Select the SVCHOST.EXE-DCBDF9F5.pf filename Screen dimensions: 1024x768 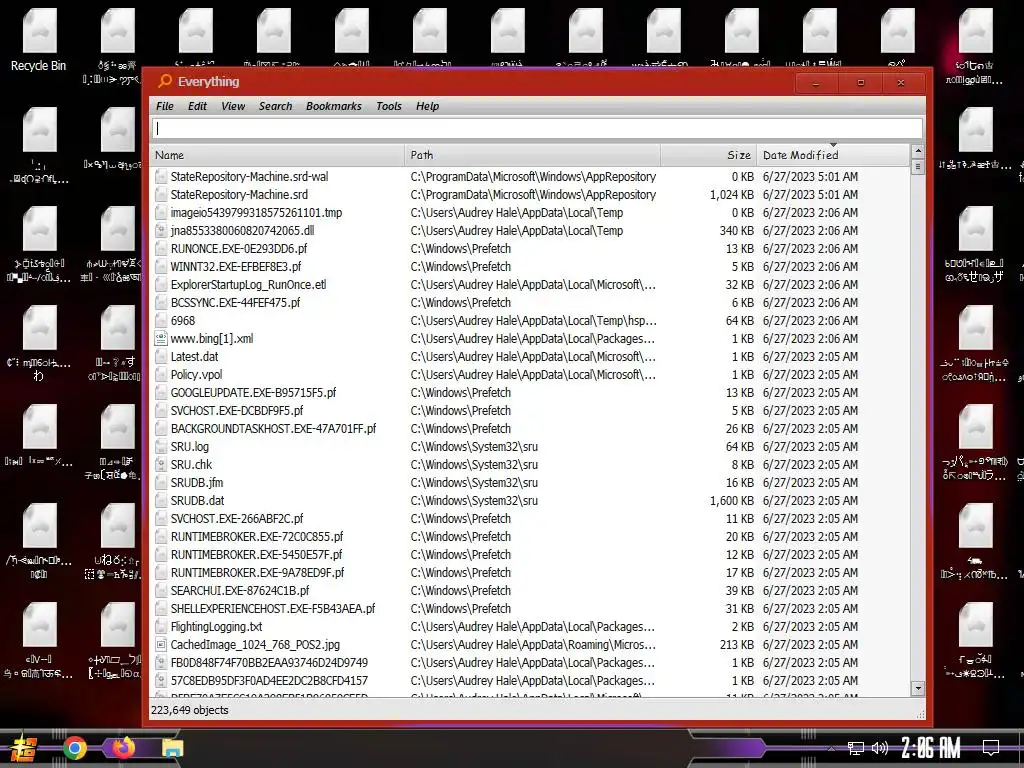[x=236, y=411]
